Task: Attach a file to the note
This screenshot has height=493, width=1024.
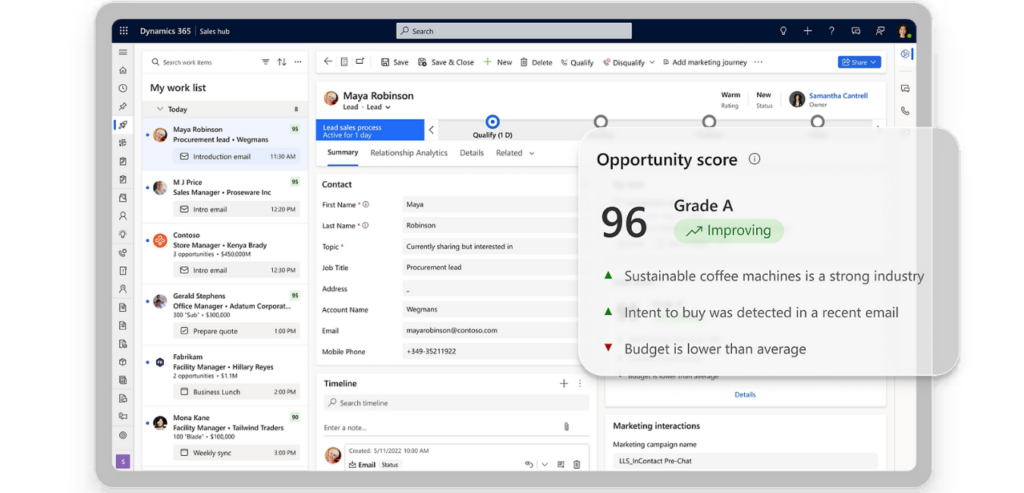Action: 566,426
